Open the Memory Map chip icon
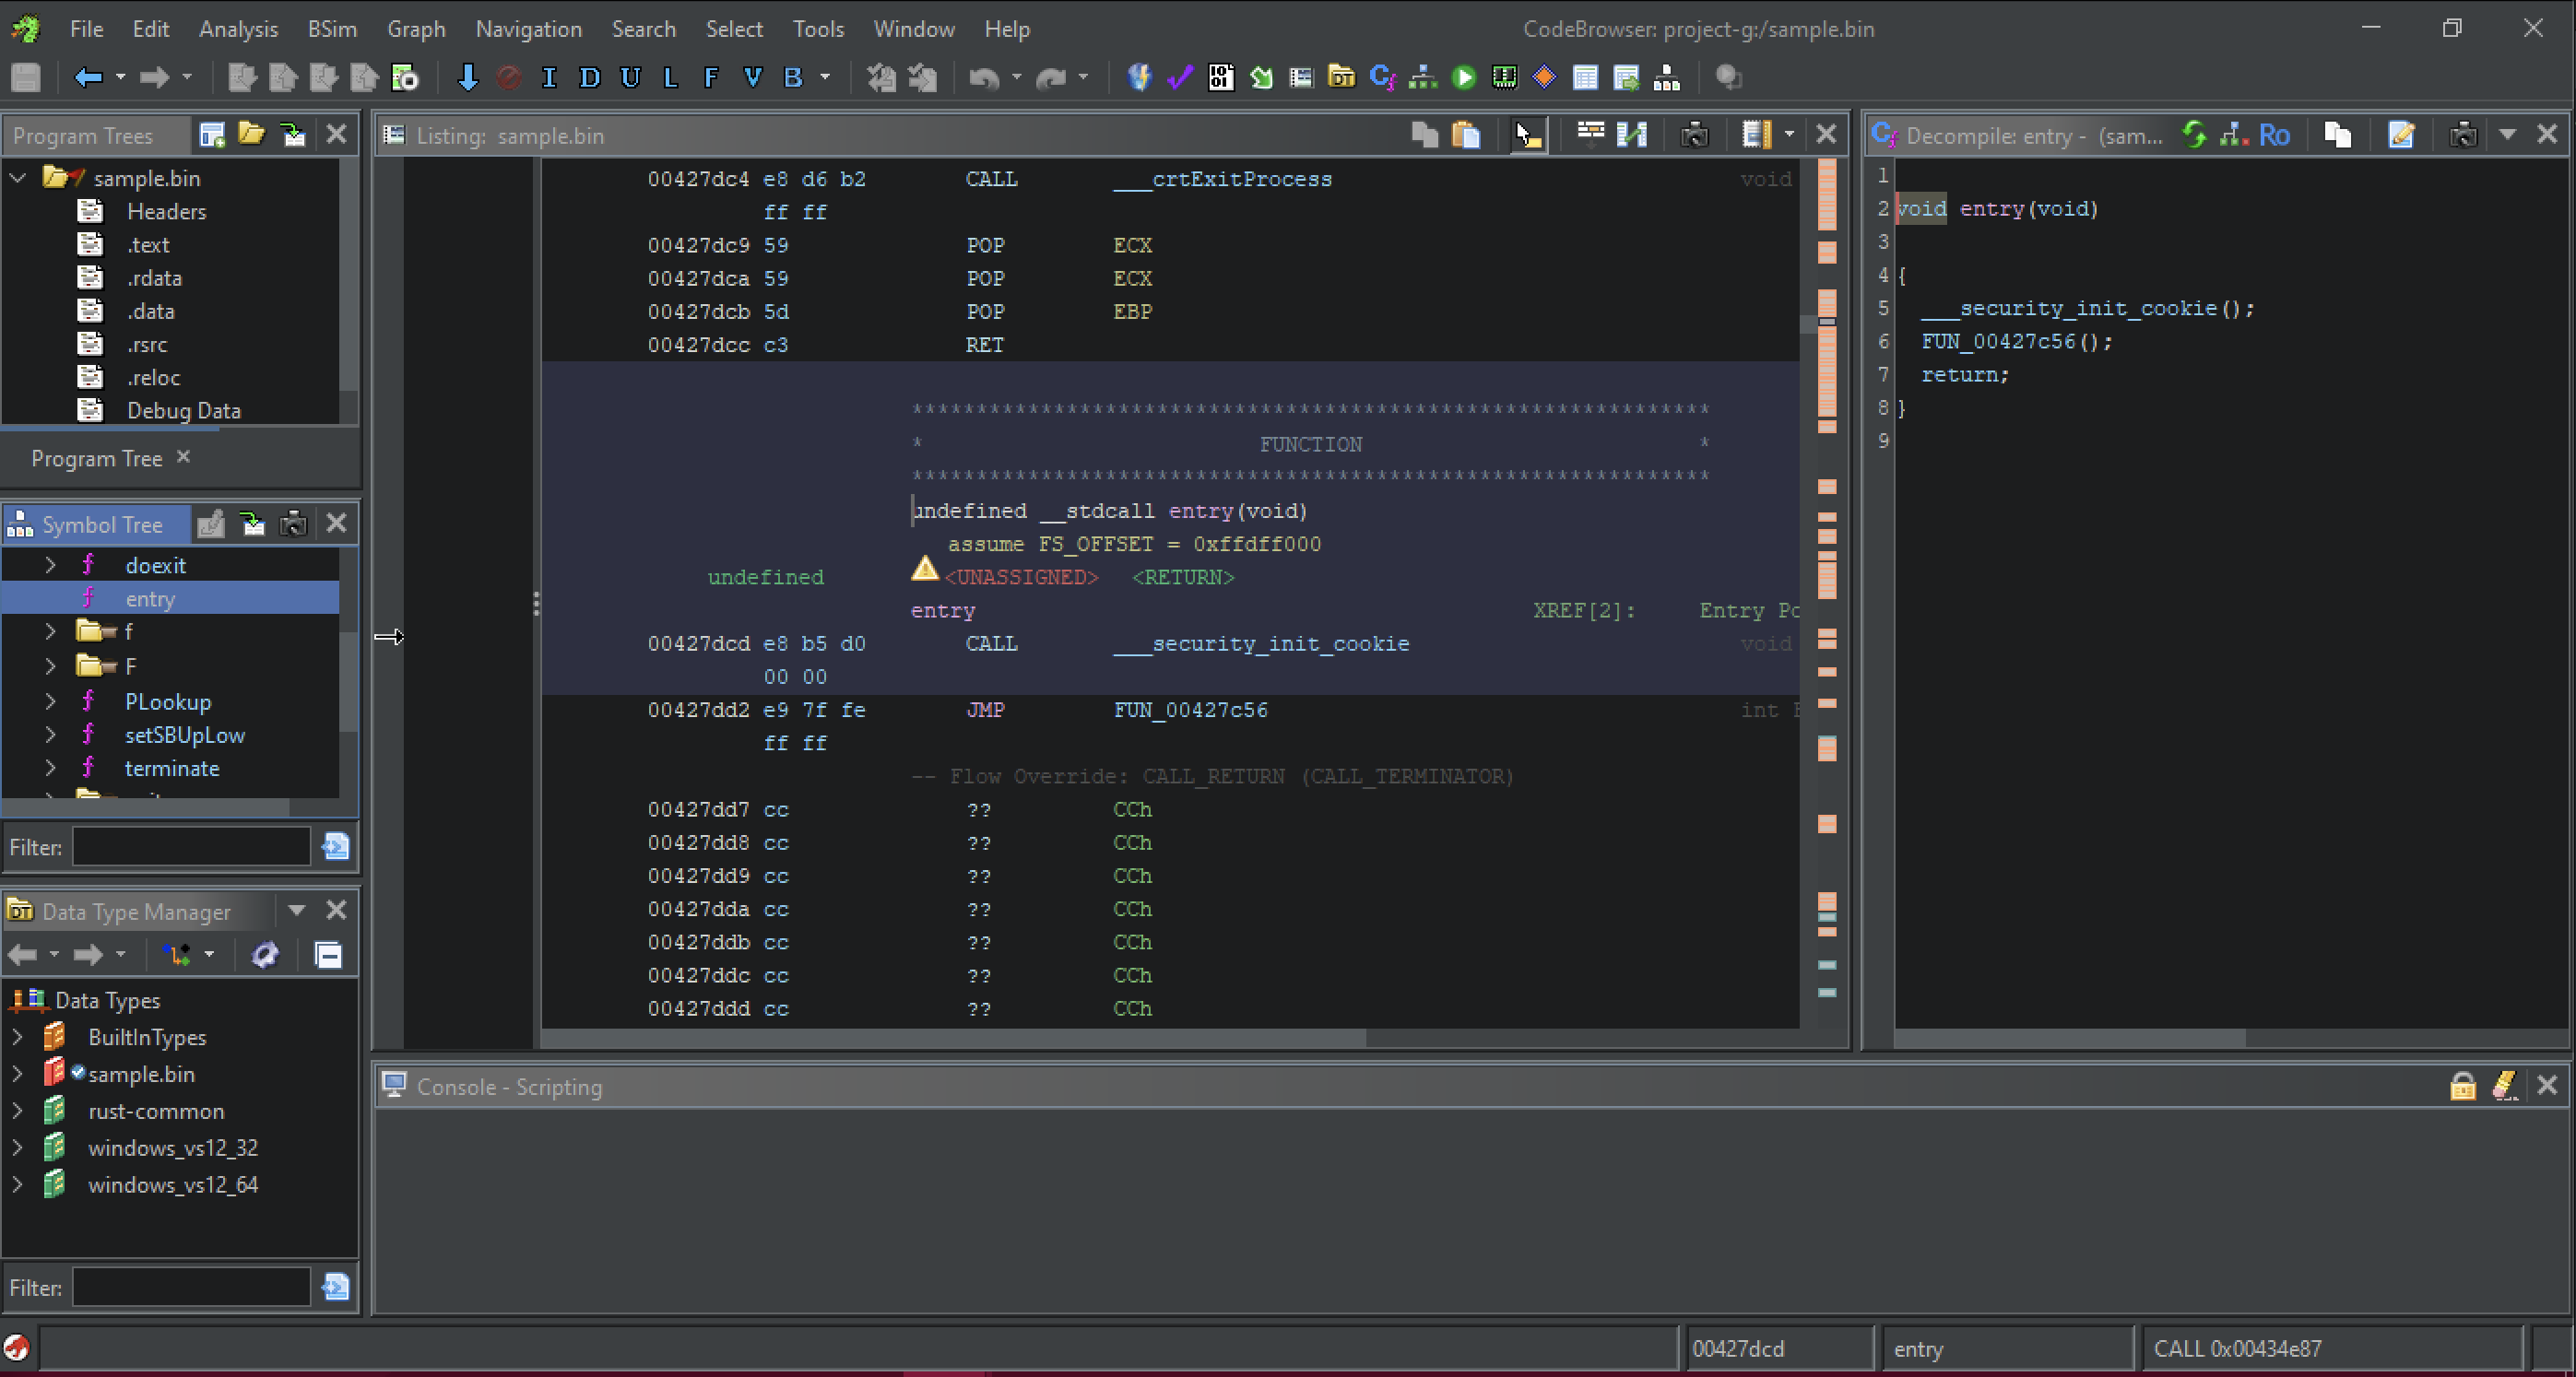This screenshot has width=2576, height=1377. (x=1504, y=77)
